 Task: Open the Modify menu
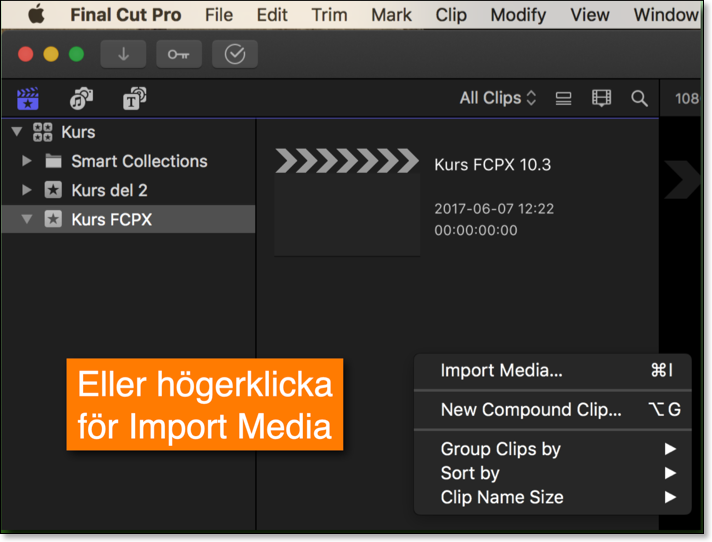[518, 15]
